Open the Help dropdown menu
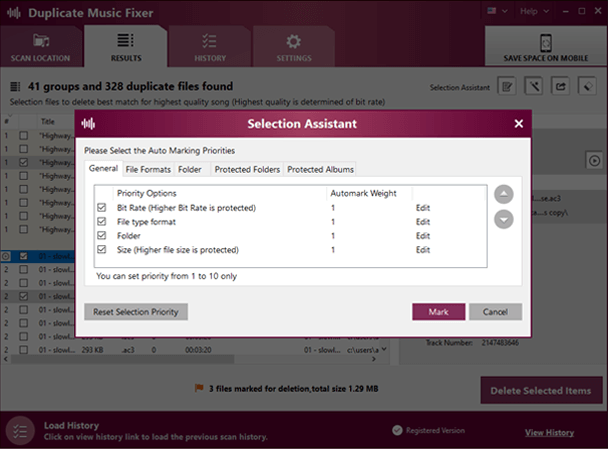608x449 pixels. pyautogui.click(x=534, y=11)
